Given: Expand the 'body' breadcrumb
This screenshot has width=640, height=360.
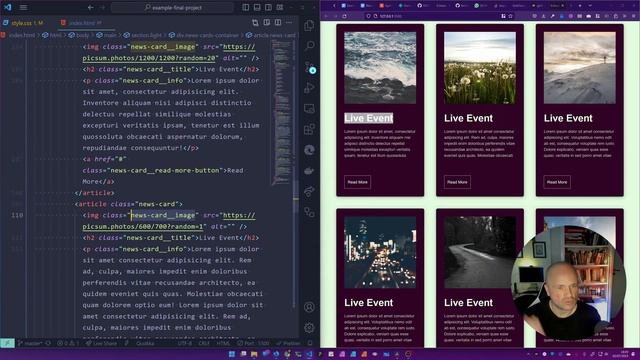Looking at the screenshot, I should pos(79,35).
